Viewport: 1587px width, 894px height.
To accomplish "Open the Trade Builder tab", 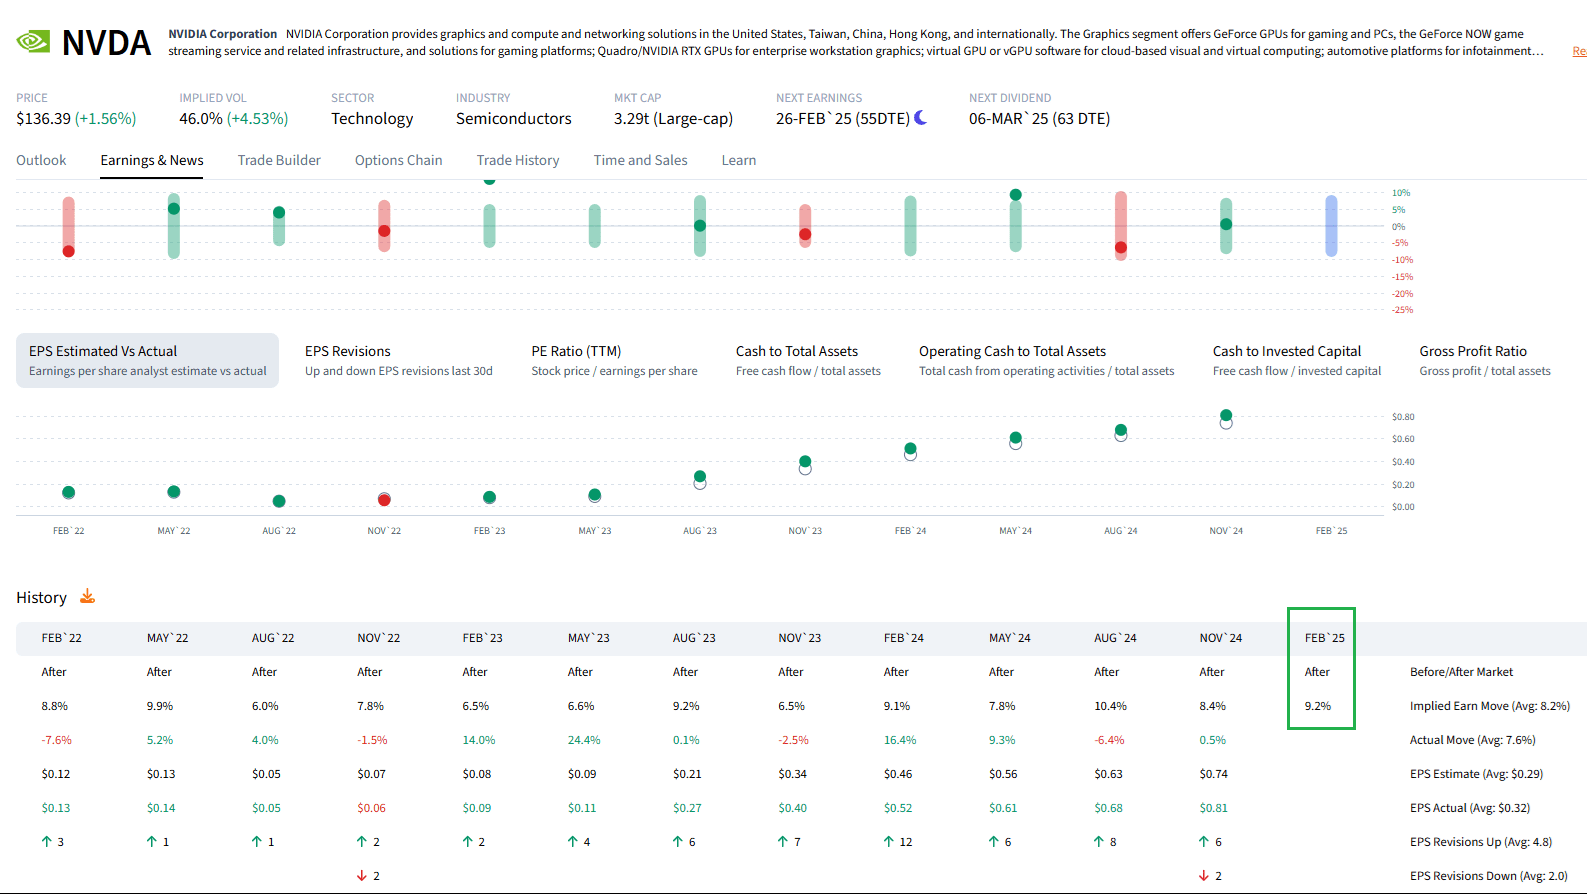I will click(x=279, y=160).
